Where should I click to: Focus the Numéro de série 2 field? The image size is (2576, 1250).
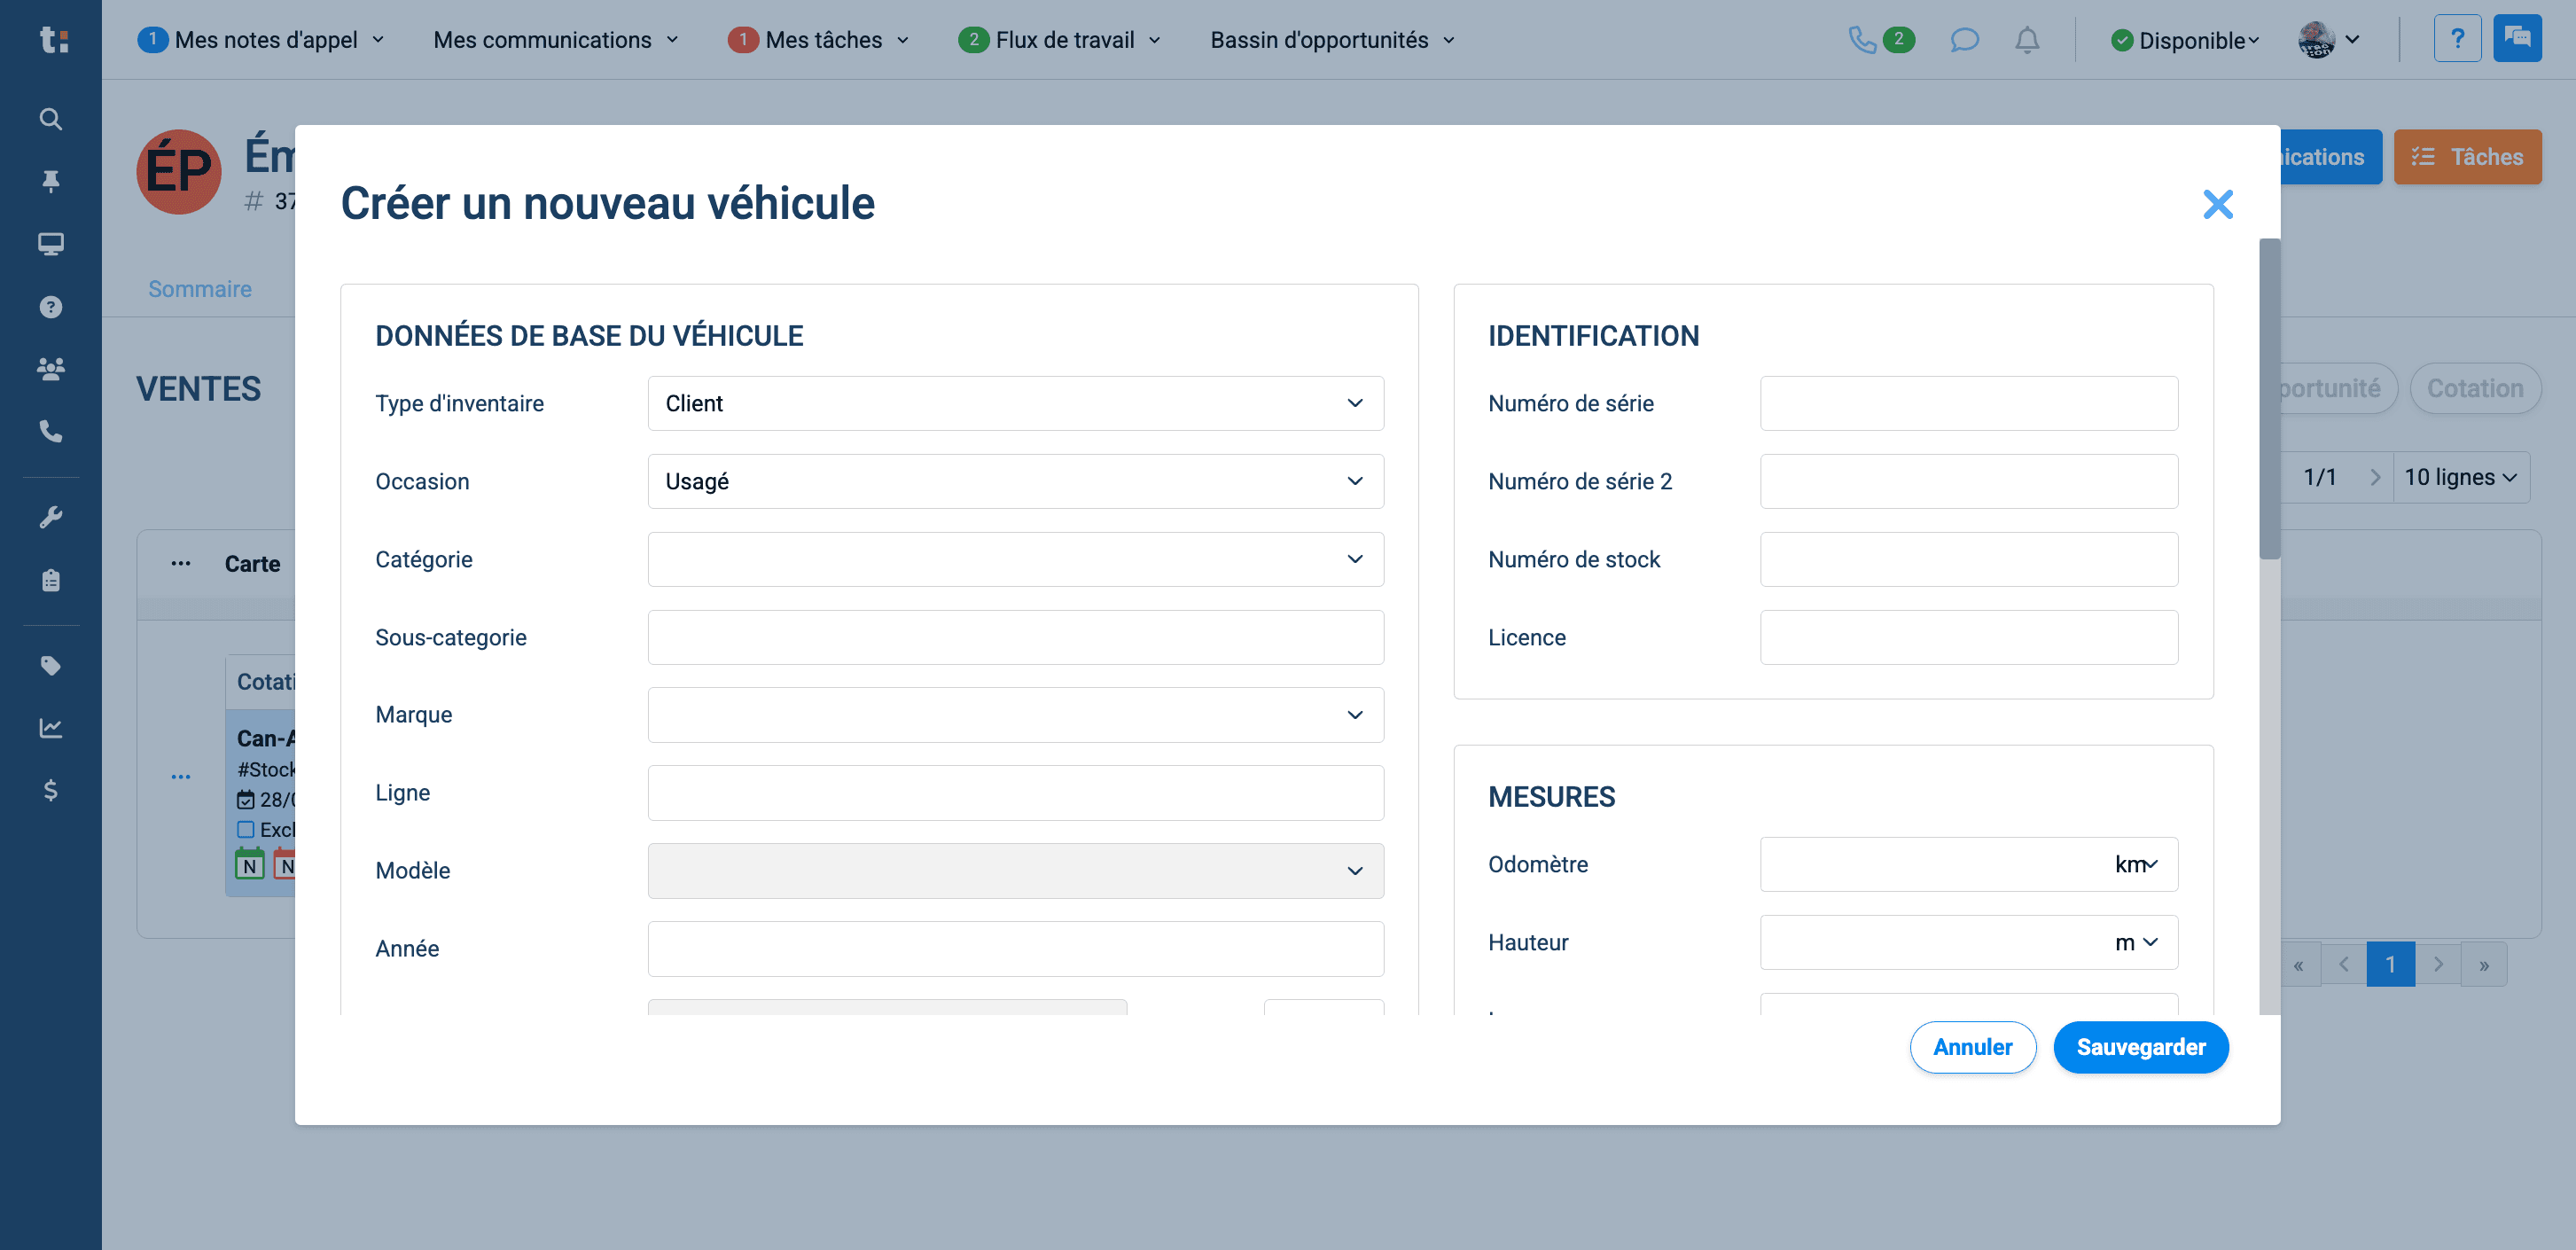[1968, 481]
